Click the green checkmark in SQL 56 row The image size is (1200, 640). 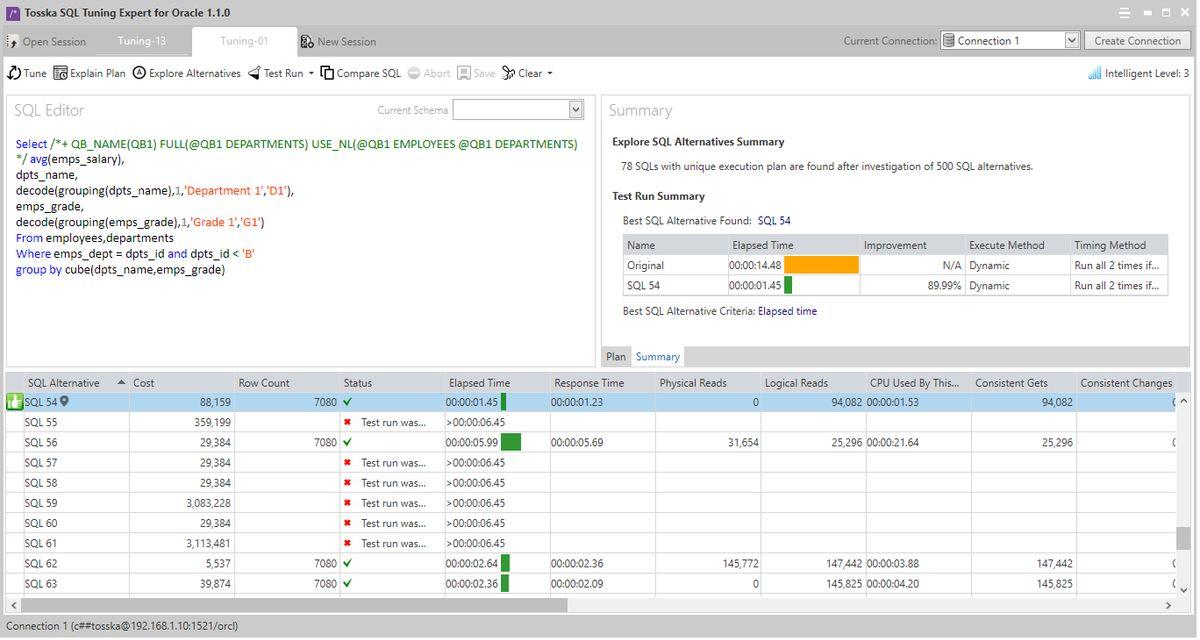(x=347, y=442)
